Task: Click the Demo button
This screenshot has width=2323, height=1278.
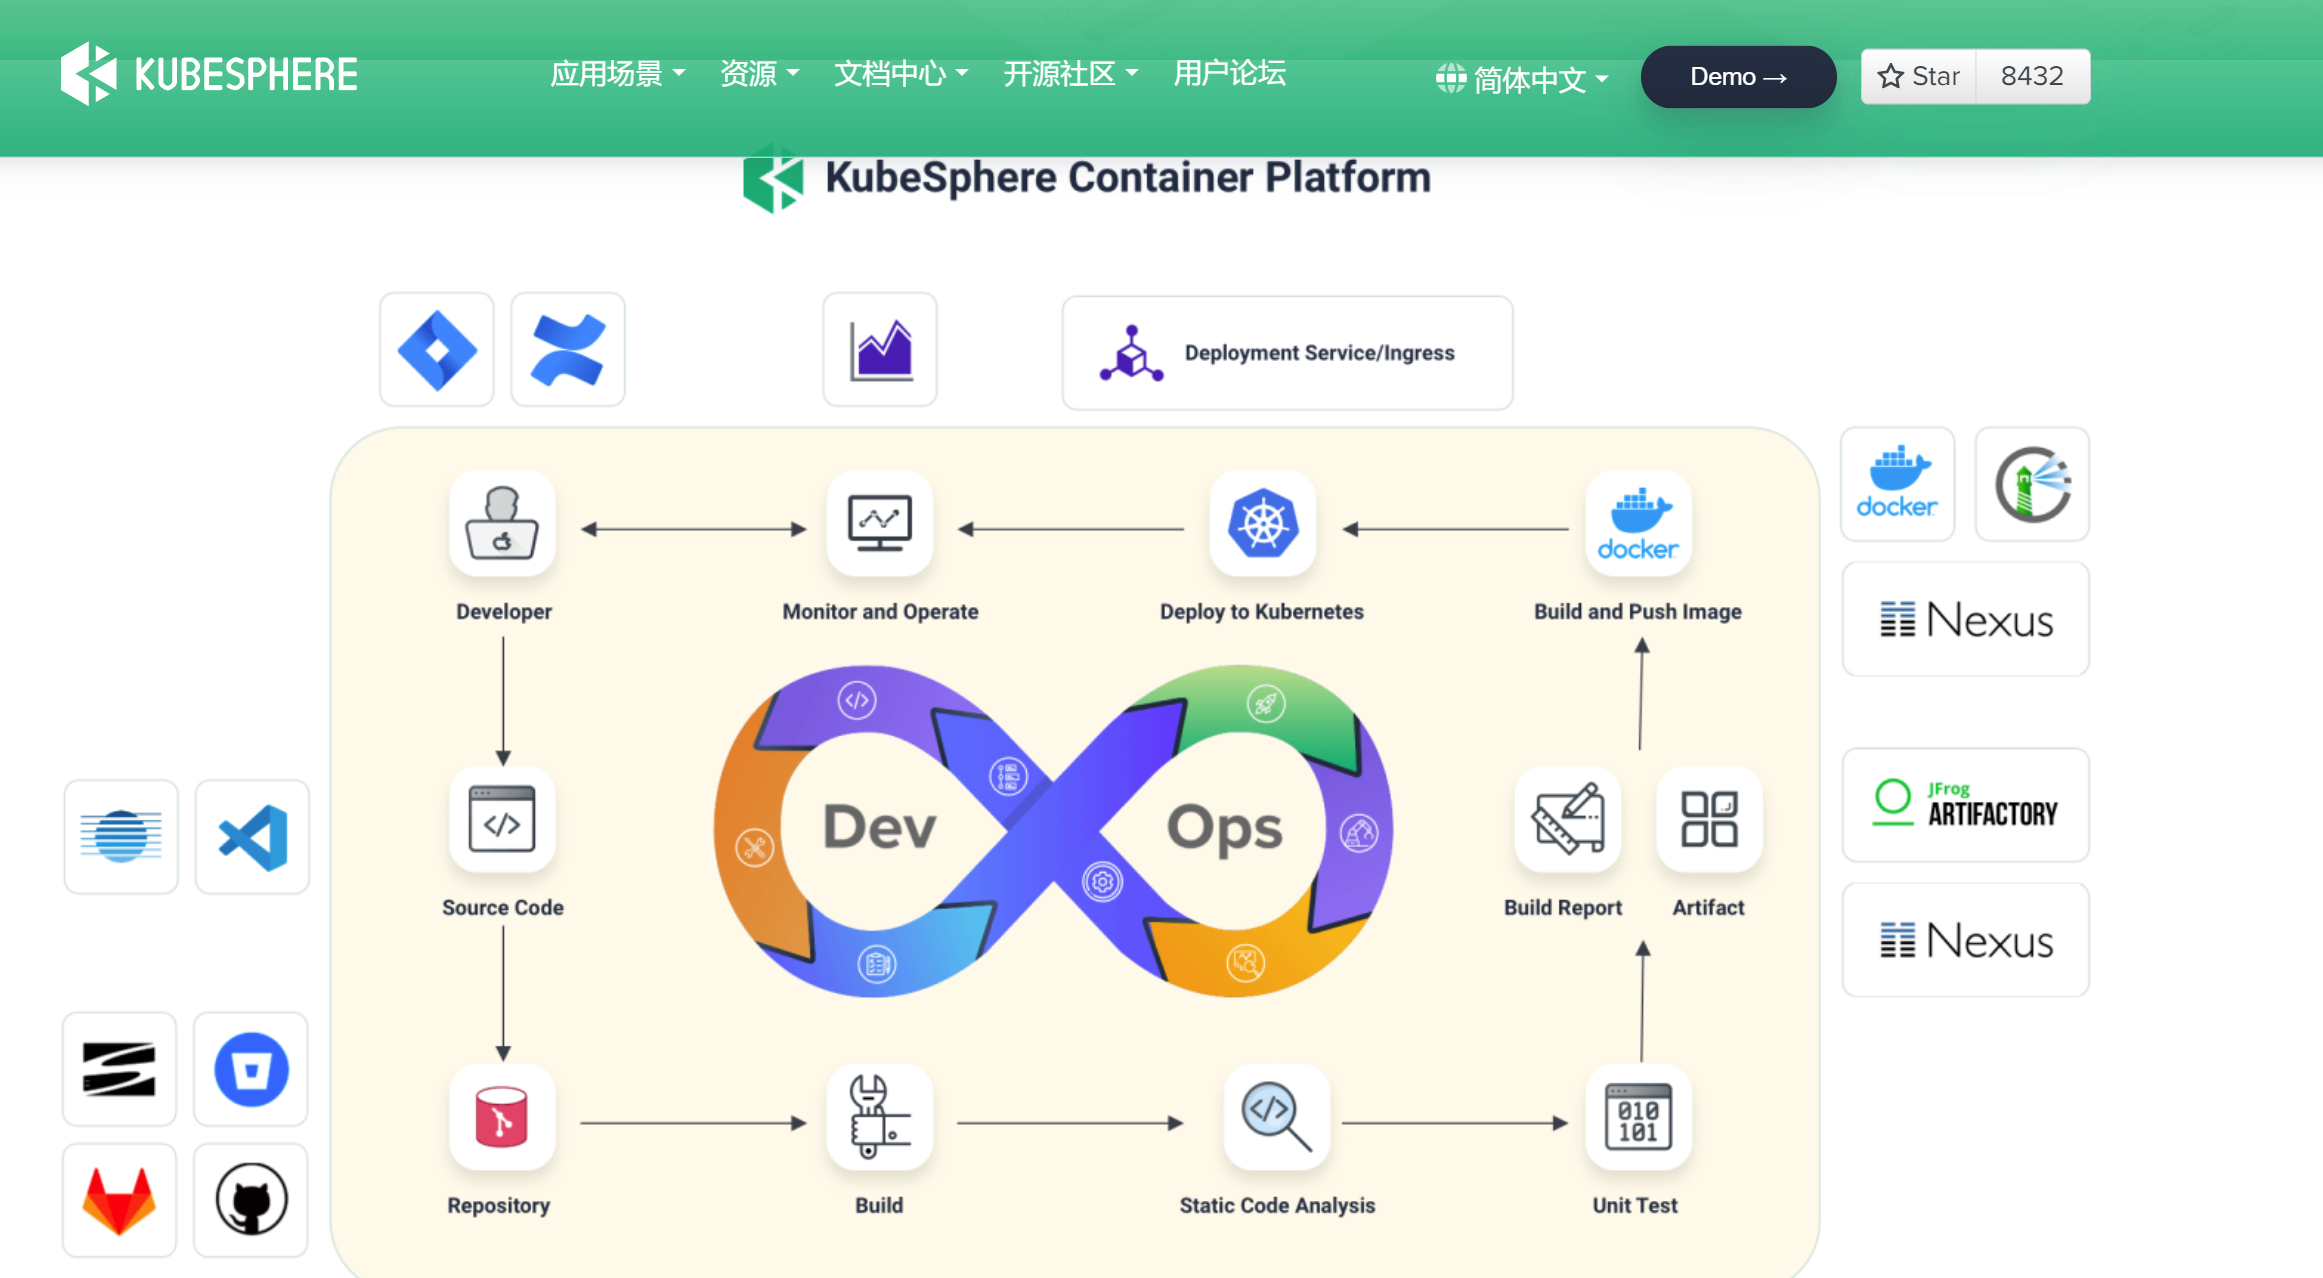Action: pyautogui.click(x=1737, y=76)
